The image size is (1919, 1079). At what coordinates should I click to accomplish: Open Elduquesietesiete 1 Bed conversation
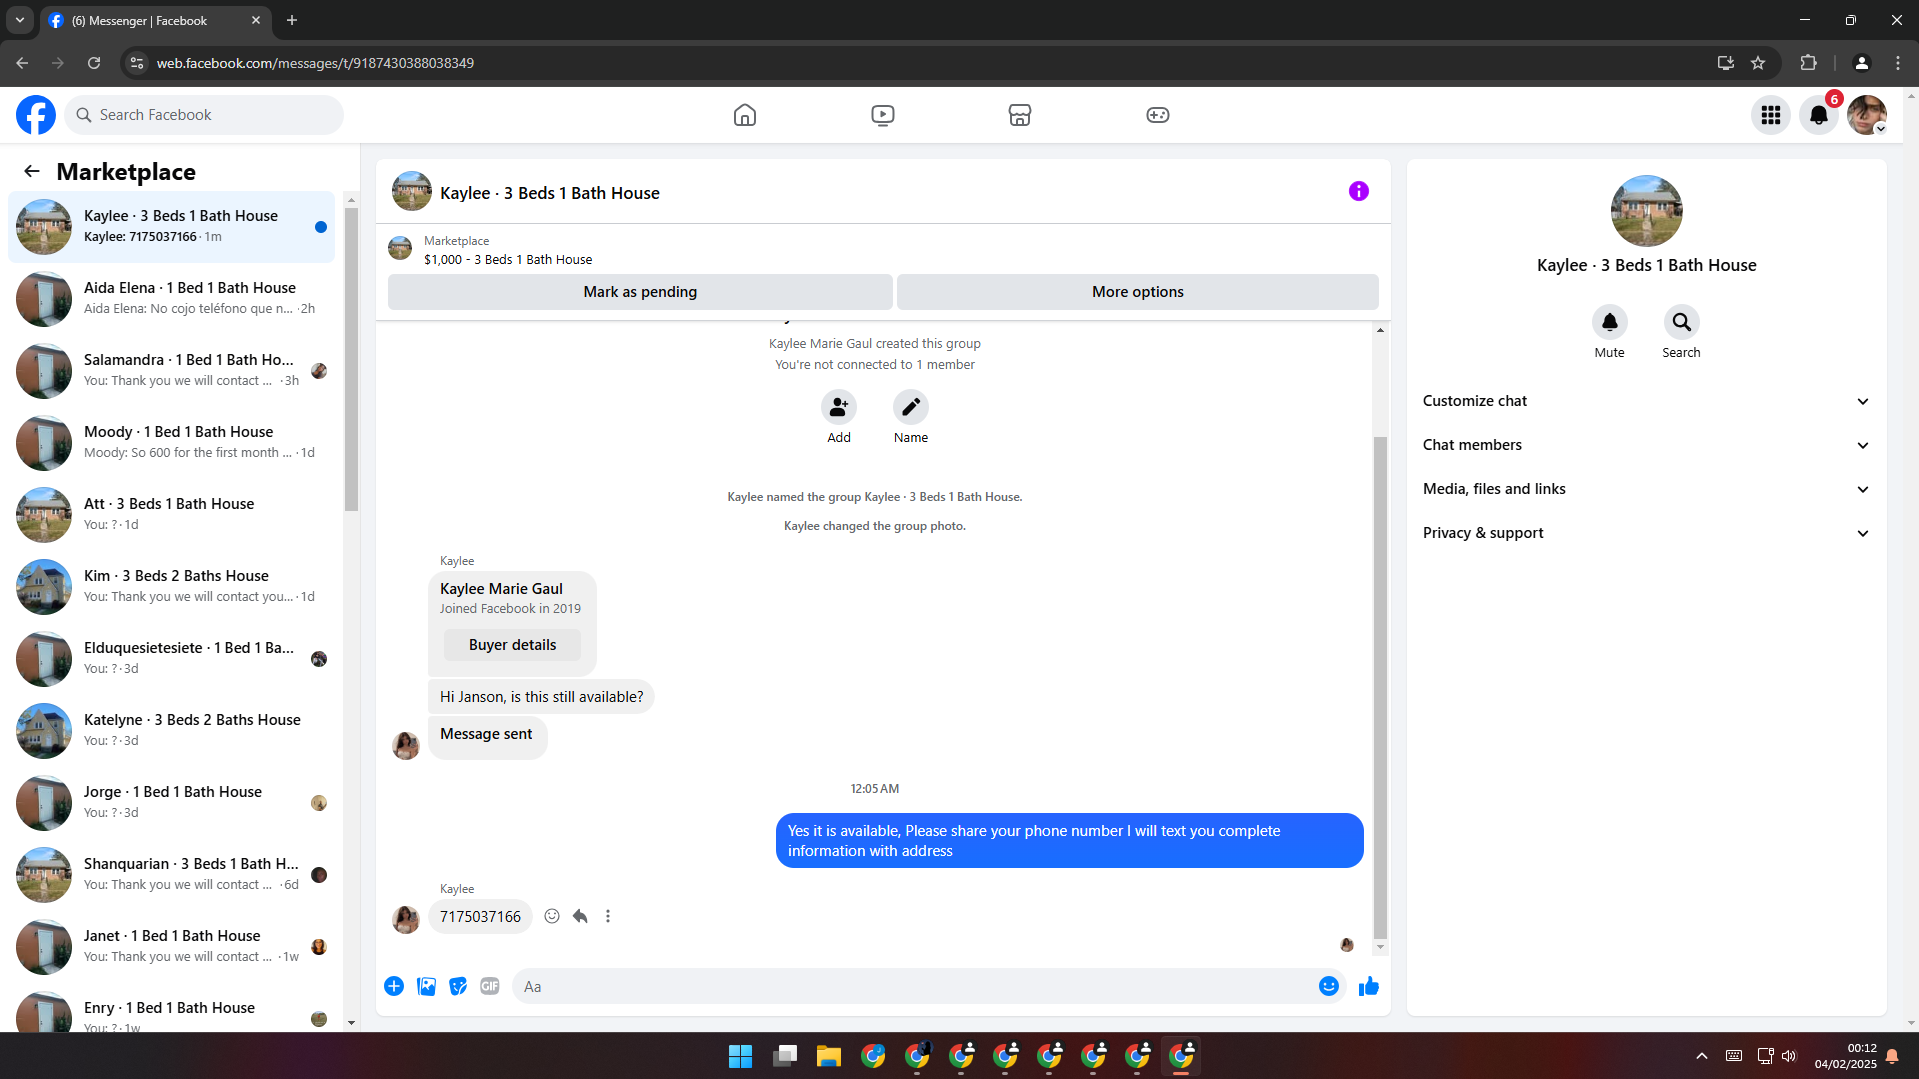coord(171,658)
